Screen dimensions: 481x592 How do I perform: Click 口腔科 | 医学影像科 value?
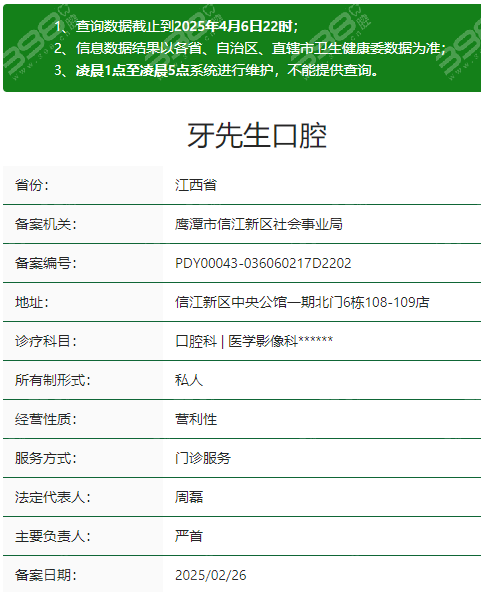coord(254,341)
